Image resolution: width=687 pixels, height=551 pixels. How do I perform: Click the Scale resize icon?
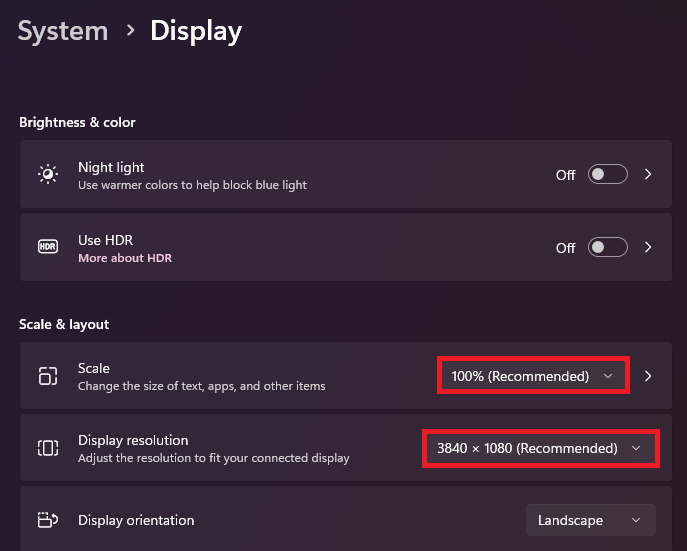click(48, 376)
